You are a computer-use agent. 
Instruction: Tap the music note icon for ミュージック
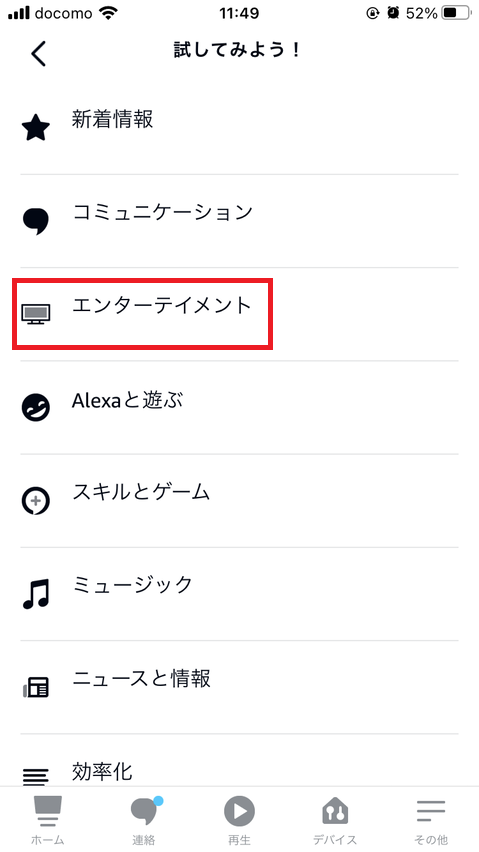pyautogui.click(x=36, y=593)
